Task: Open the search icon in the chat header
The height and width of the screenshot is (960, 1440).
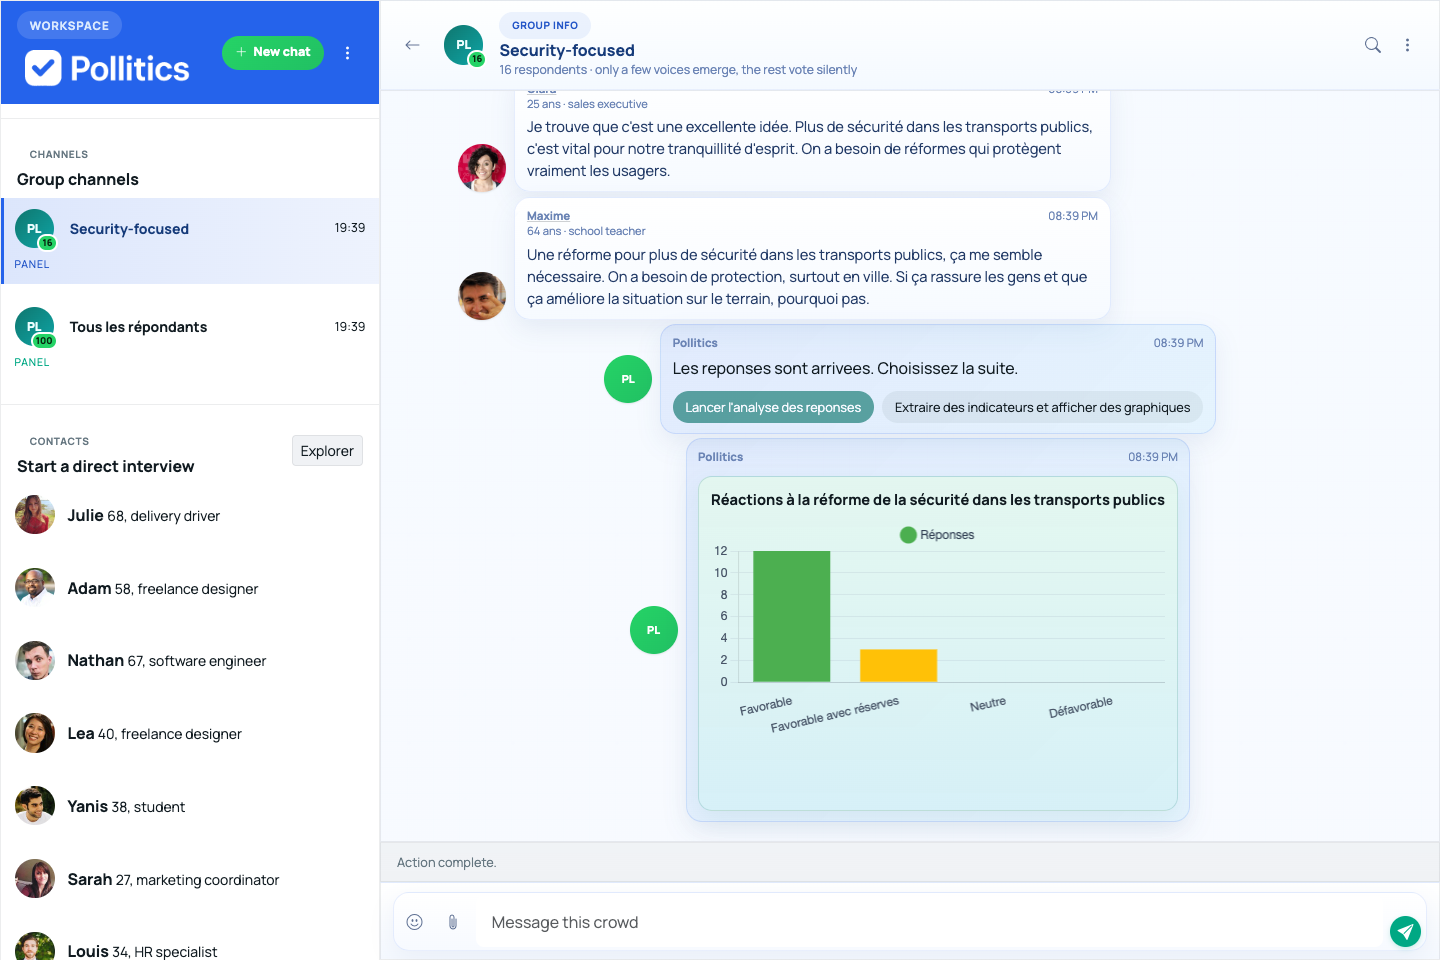Action: coord(1372,45)
